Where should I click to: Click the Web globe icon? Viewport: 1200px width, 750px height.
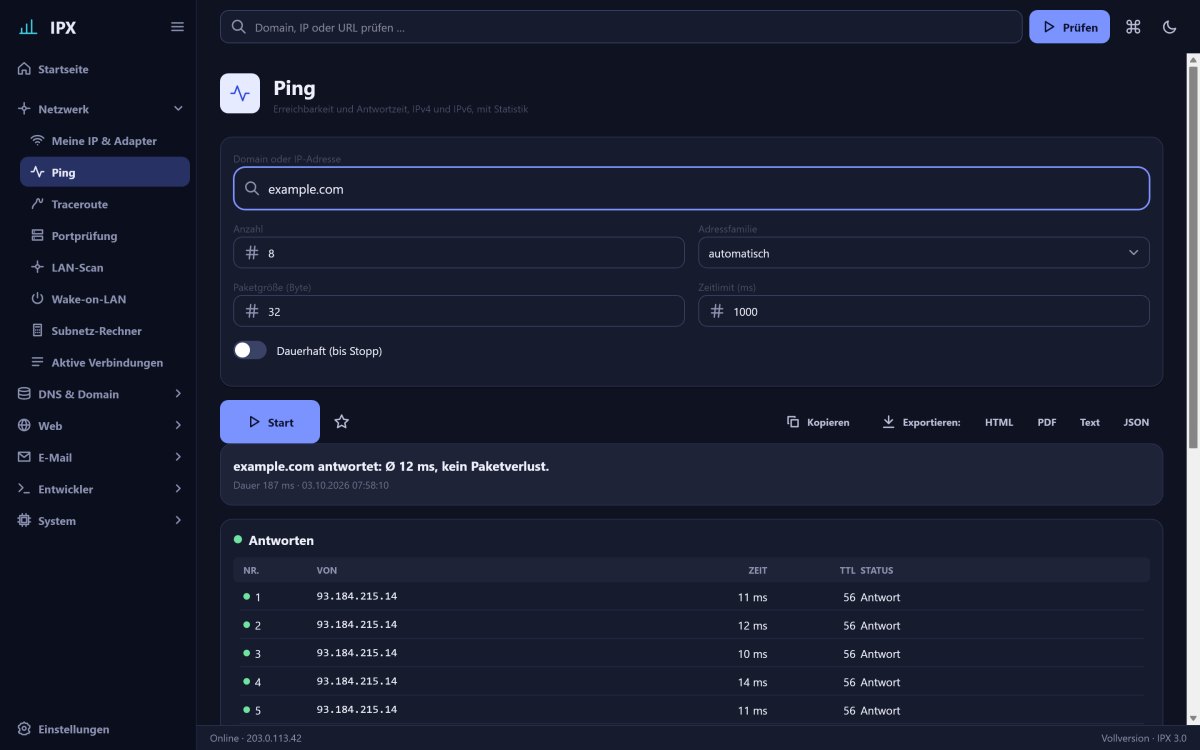[24, 426]
